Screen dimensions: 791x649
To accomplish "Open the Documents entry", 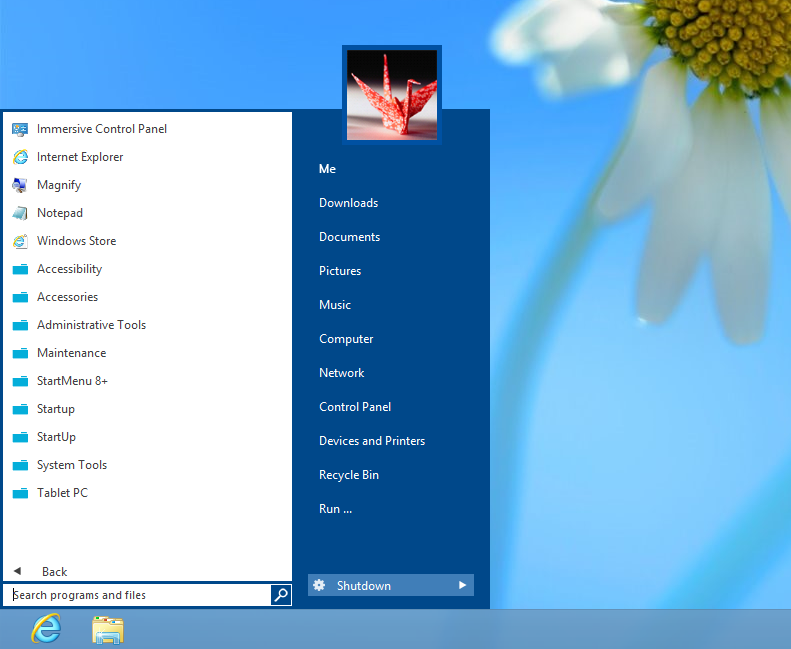I will tap(350, 237).
